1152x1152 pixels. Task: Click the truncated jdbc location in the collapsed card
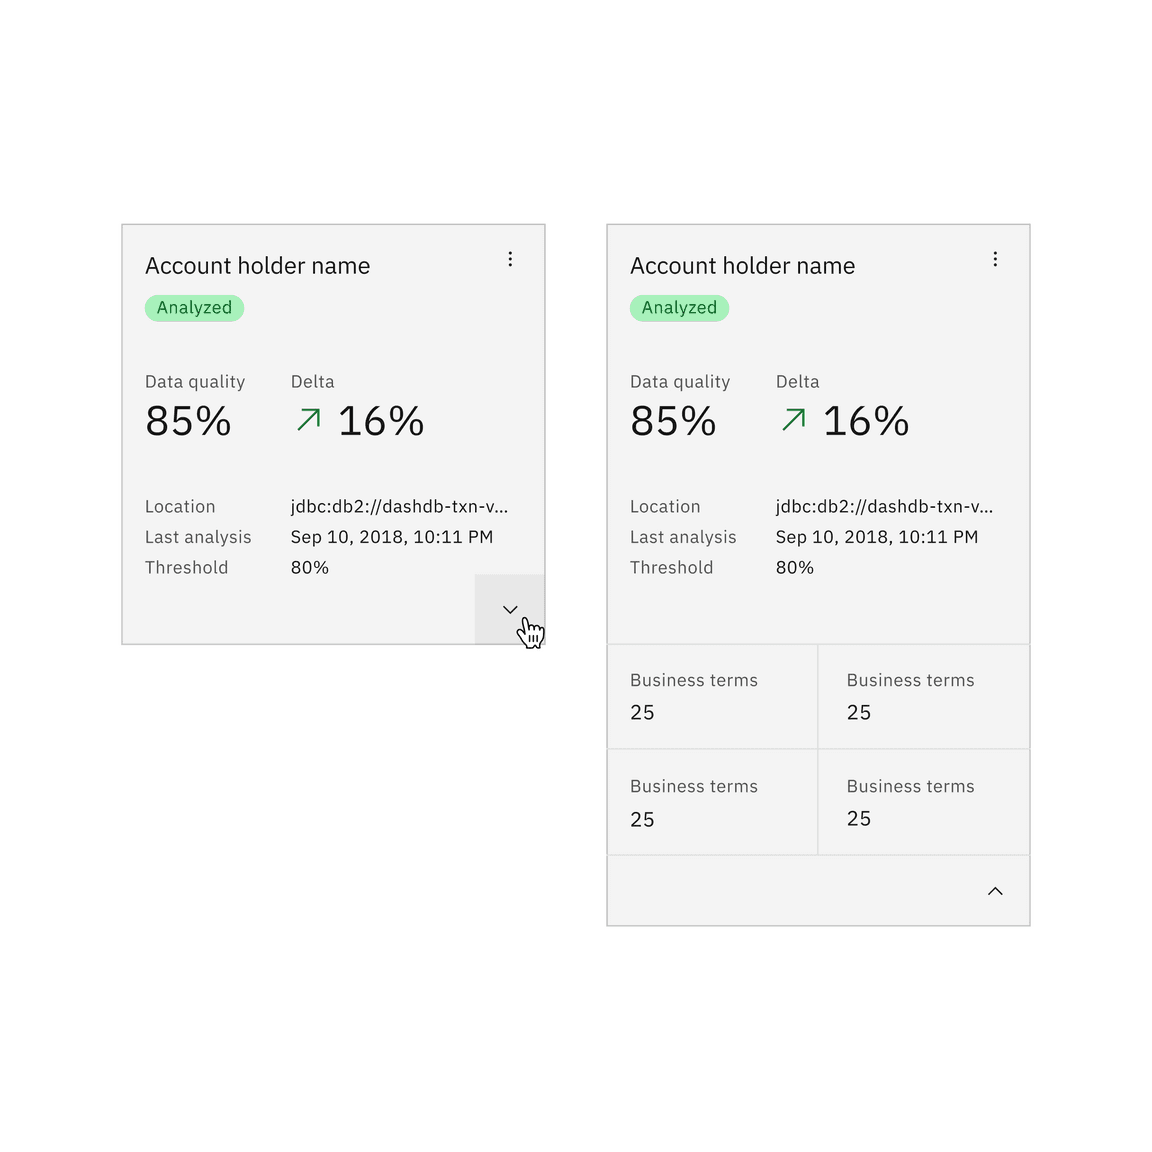point(399,507)
